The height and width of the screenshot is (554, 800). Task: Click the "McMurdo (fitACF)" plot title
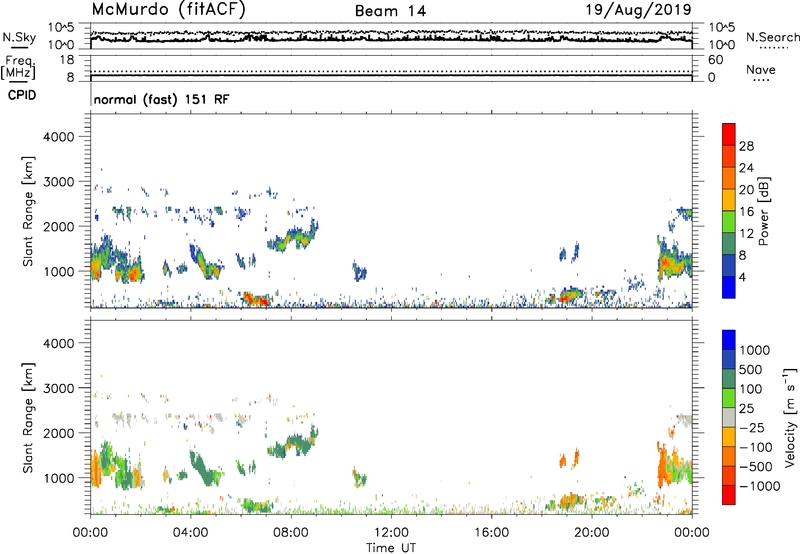click(168, 10)
